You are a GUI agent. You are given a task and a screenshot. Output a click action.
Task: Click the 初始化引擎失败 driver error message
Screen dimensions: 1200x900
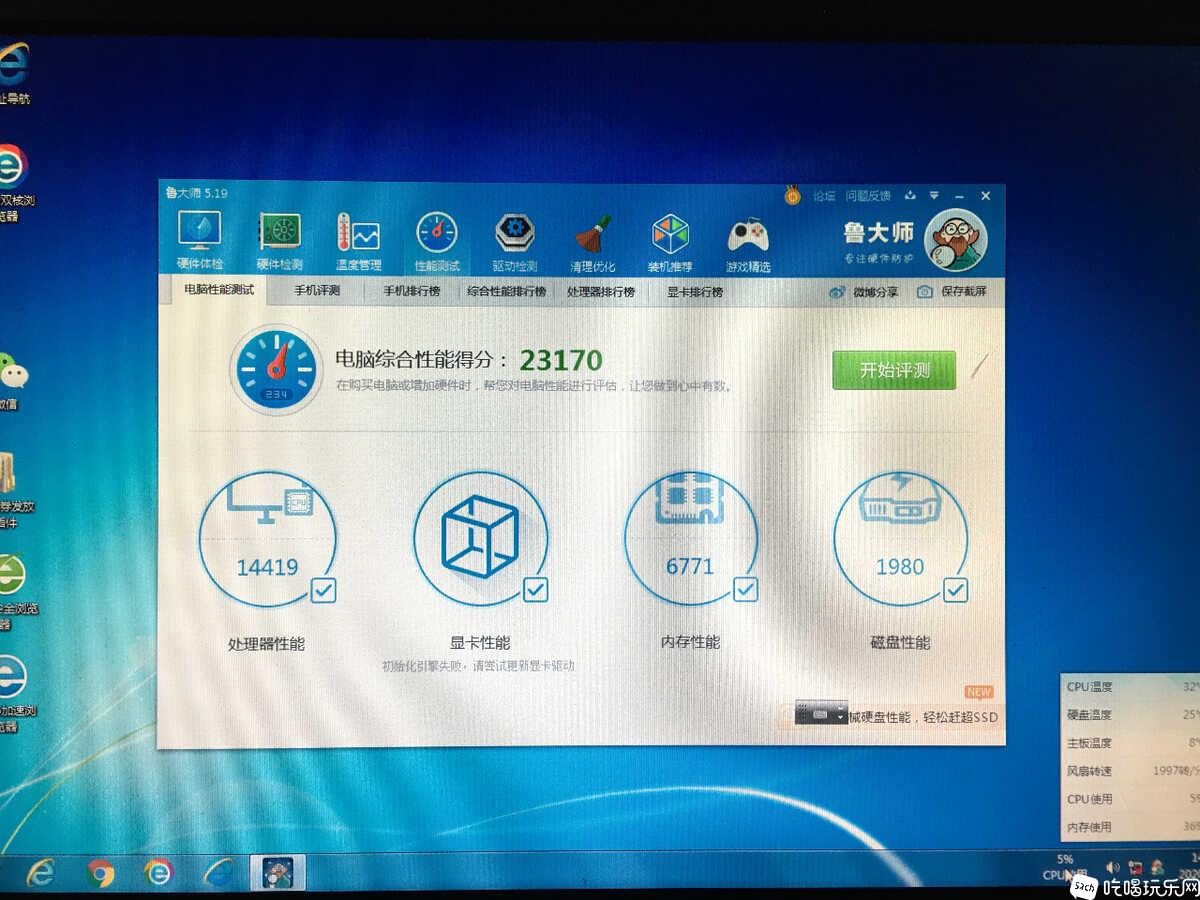pyautogui.click(x=478, y=666)
